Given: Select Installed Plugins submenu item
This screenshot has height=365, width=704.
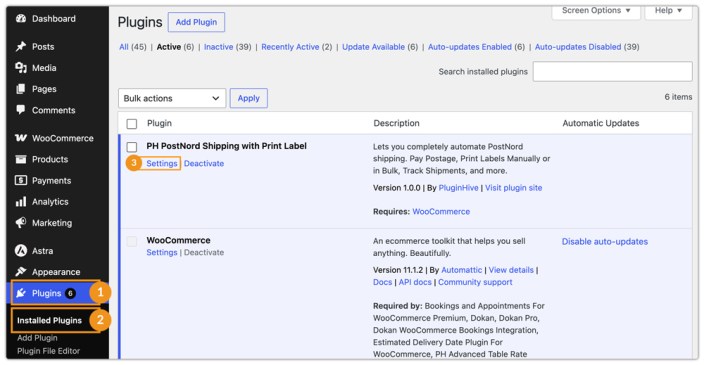Looking at the screenshot, I should tap(49, 320).
